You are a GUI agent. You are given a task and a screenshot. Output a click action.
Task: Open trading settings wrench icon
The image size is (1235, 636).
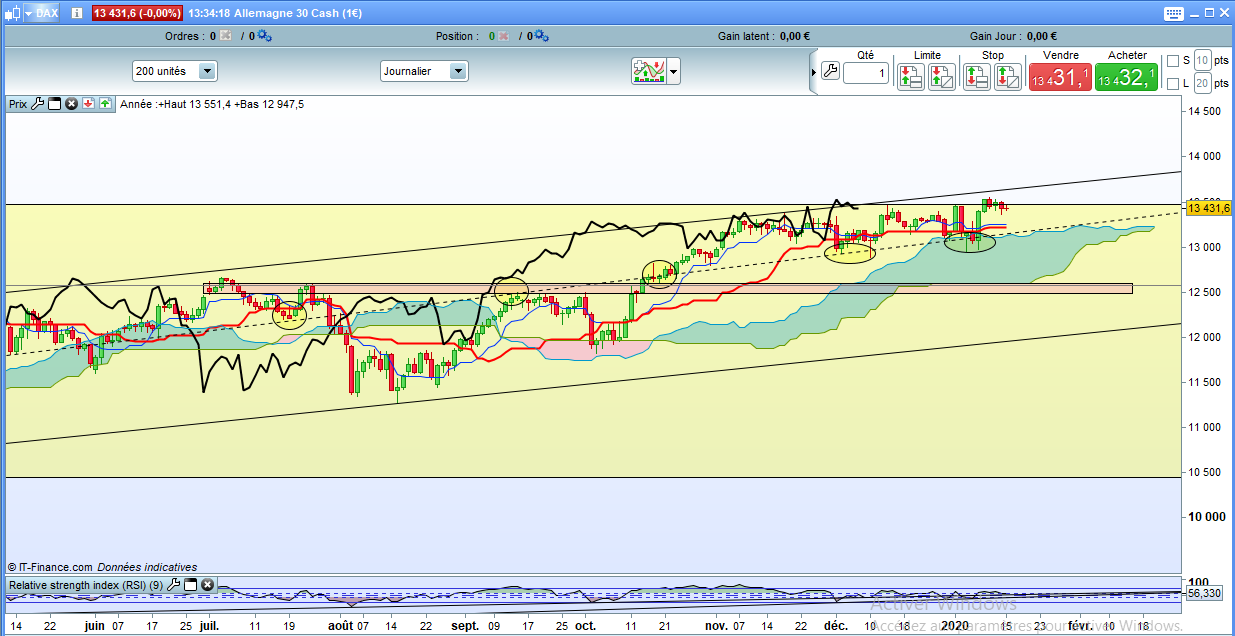(x=830, y=71)
